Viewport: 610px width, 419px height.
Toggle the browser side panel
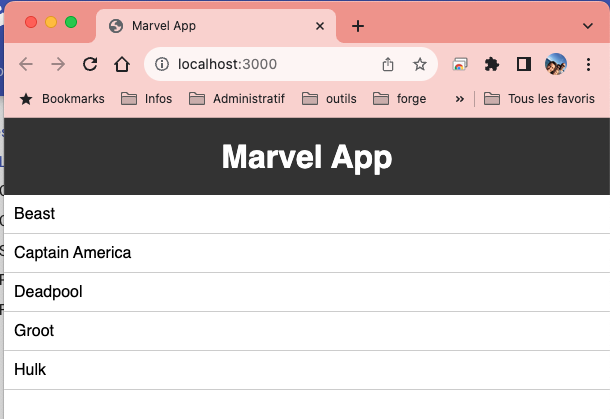(x=524, y=64)
